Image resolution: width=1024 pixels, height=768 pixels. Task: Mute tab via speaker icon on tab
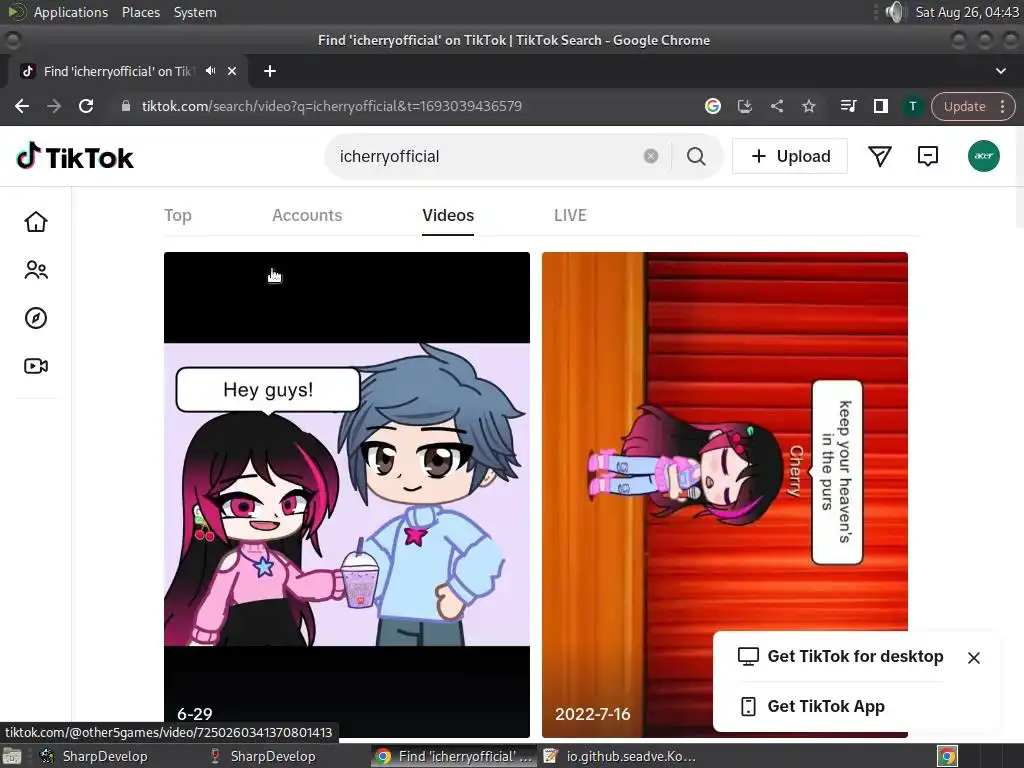click(210, 71)
